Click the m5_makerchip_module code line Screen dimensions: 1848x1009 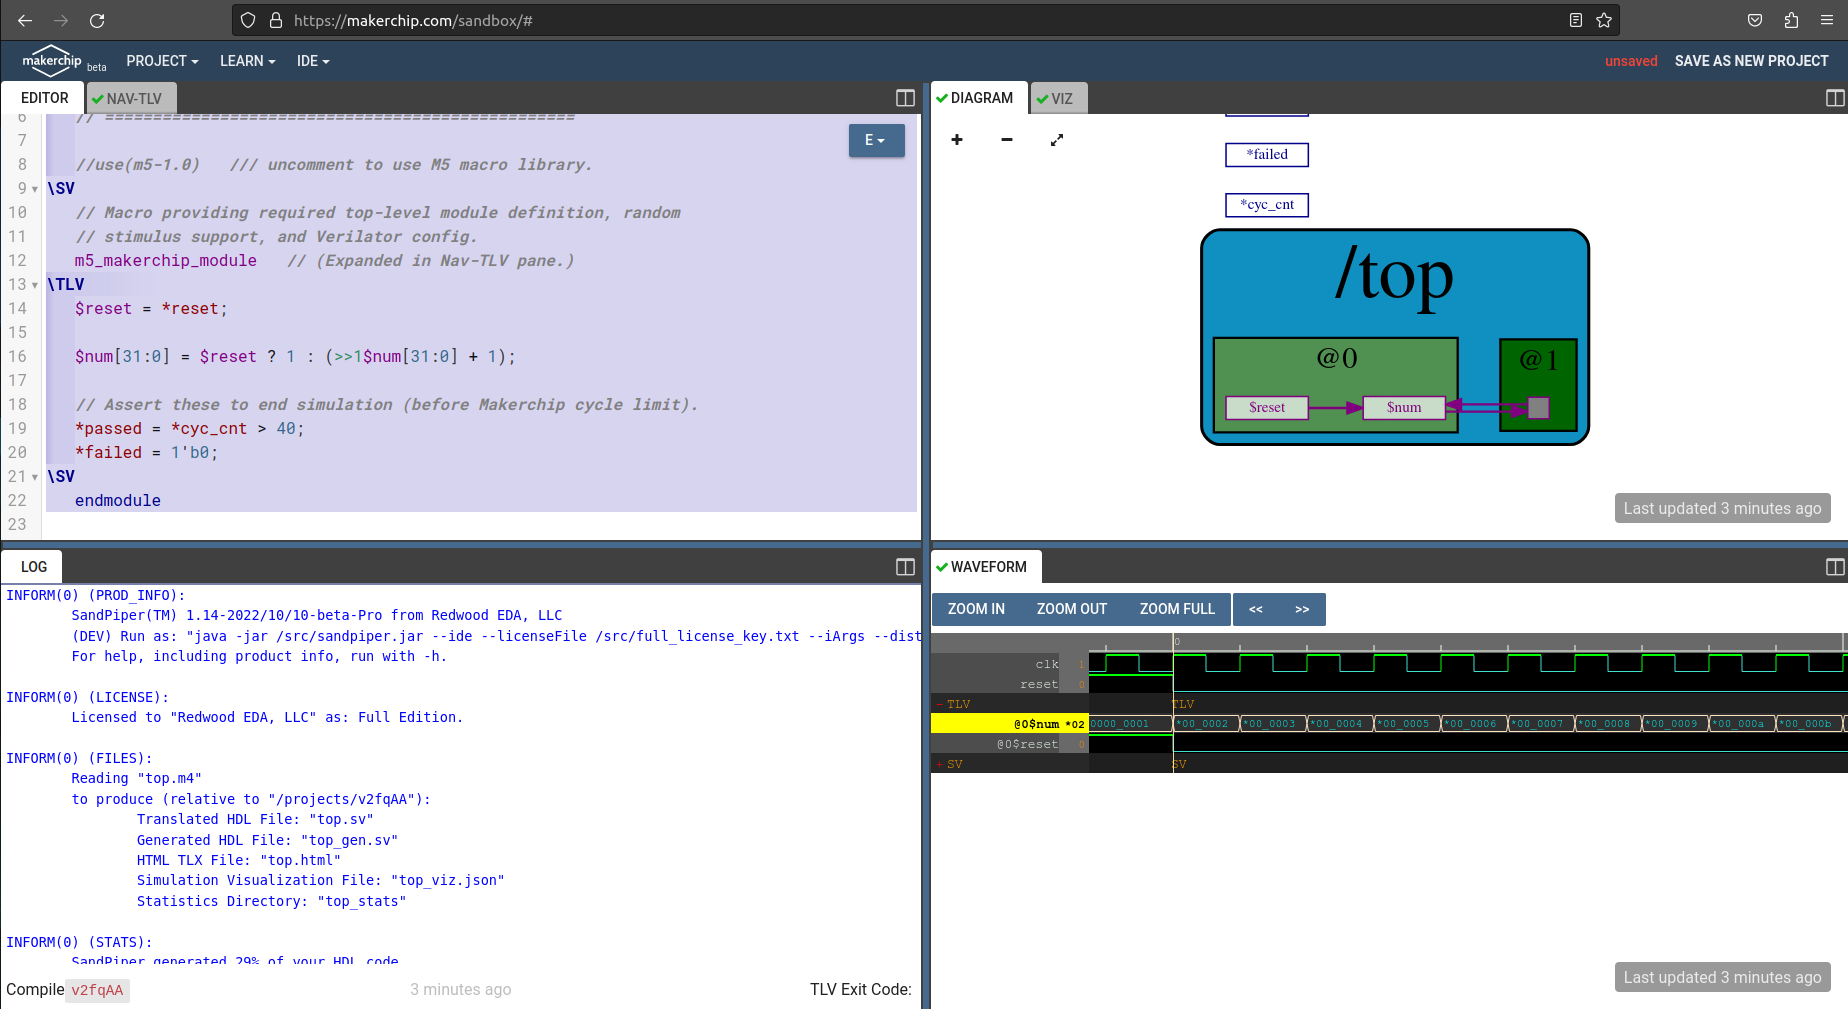click(x=165, y=261)
